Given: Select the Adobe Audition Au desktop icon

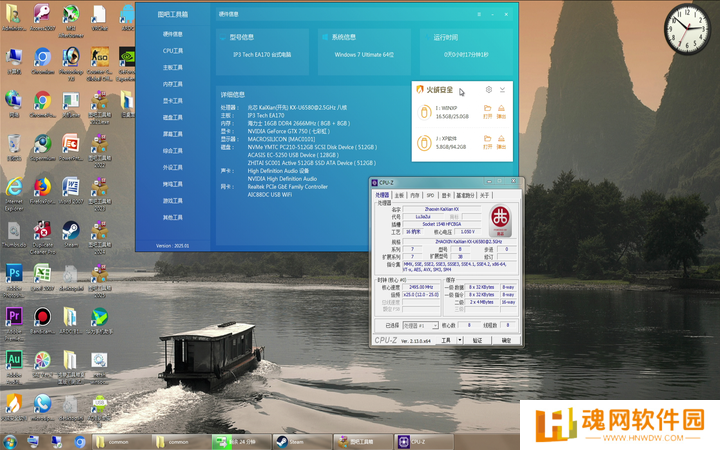Looking at the screenshot, I should coord(14,367).
